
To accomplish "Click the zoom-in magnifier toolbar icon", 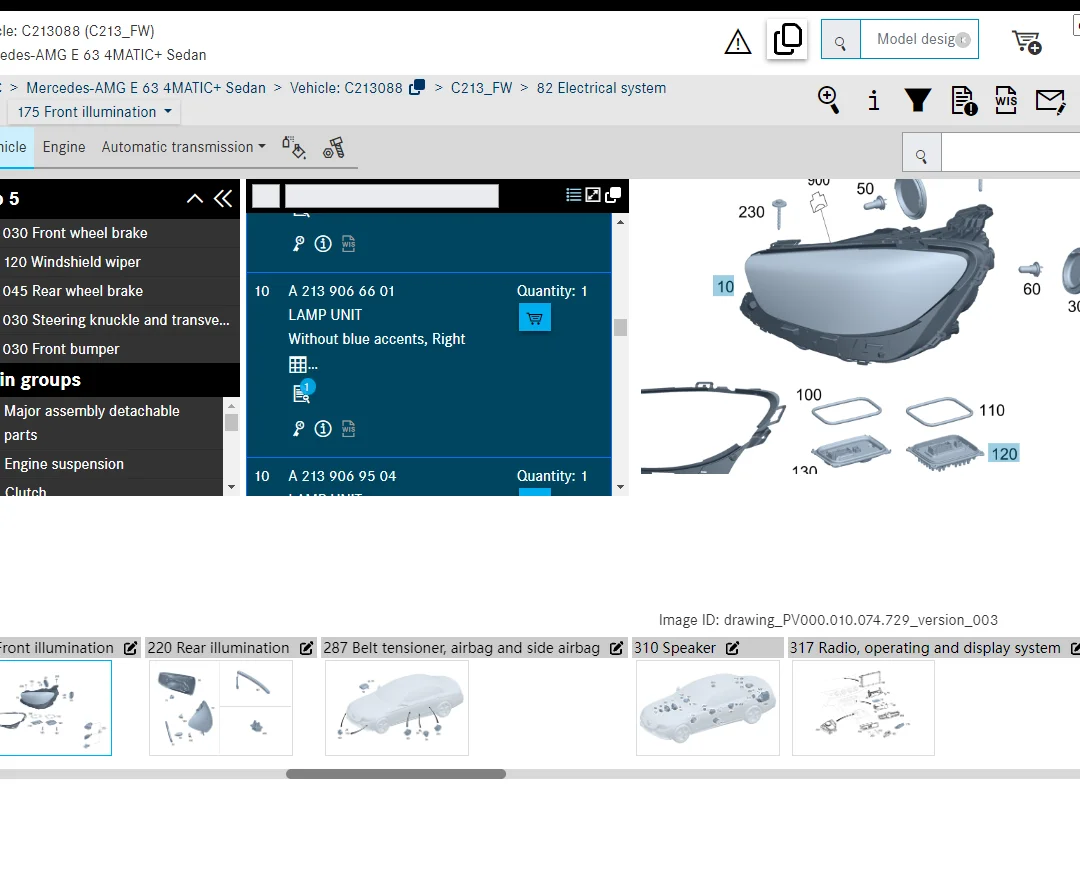I will tap(829, 100).
